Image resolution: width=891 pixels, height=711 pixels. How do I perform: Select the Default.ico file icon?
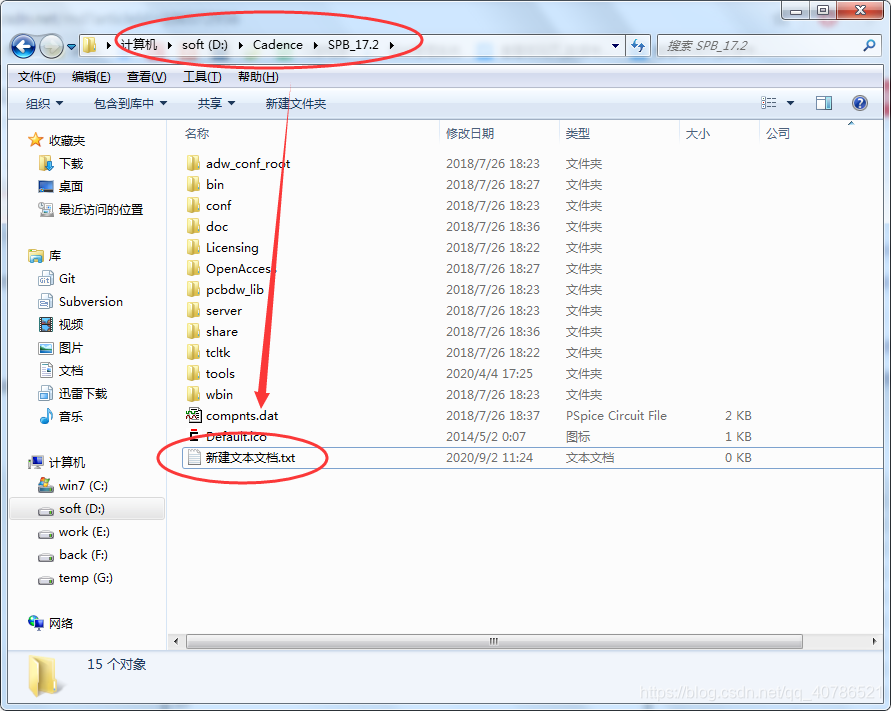pos(194,436)
